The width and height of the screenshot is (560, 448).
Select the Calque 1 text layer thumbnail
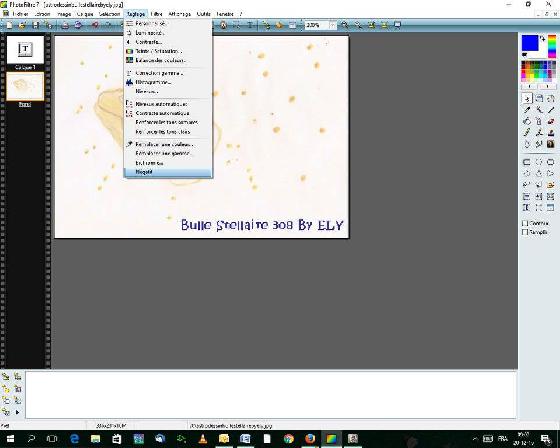pyautogui.click(x=25, y=49)
